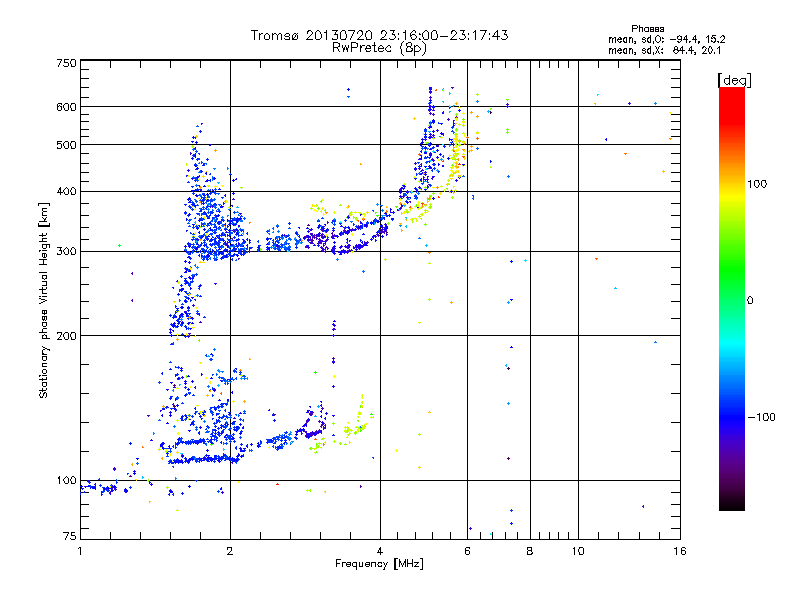Image resolution: width=800 pixels, height=600 pixels.
Task: Click the plot title 'Tromsø 20130720 23:16:00-23:17:43'
Action: pos(379,35)
